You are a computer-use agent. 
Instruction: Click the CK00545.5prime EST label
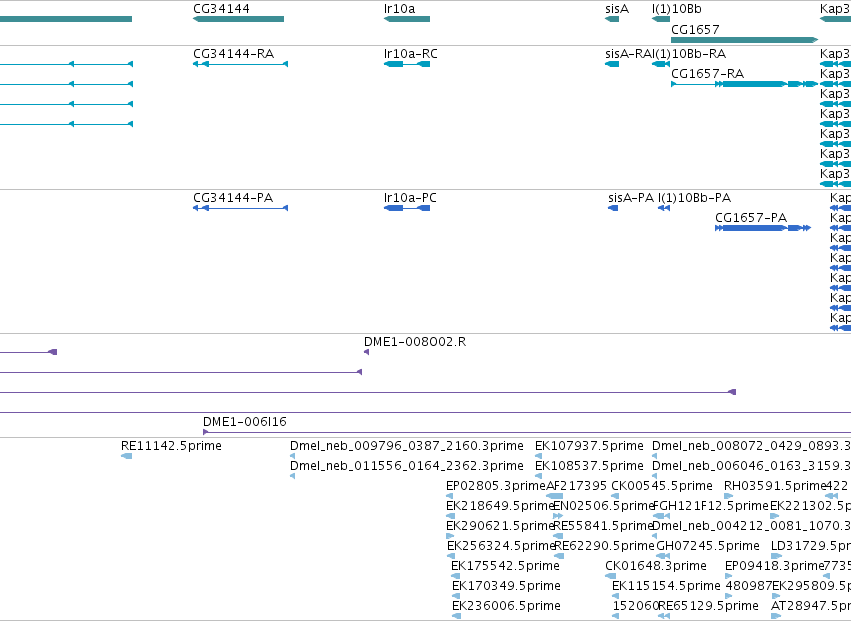pos(662,486)
